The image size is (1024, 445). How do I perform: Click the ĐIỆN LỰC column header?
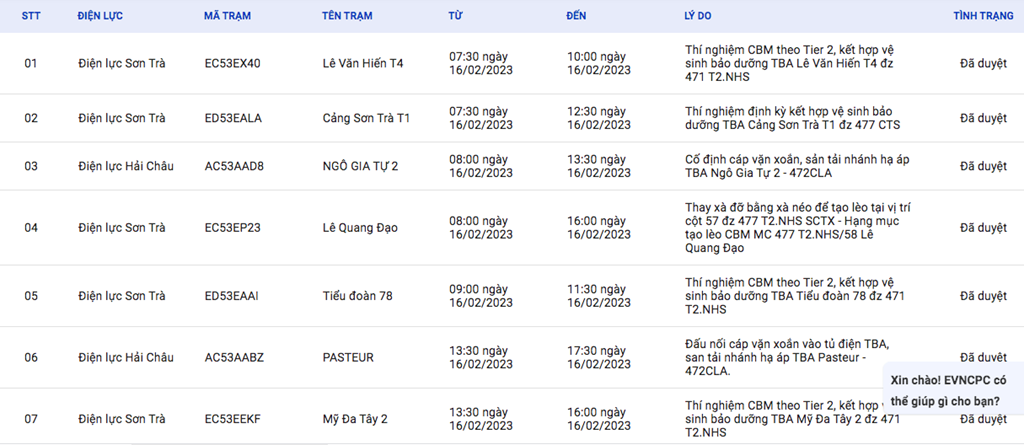99,16
